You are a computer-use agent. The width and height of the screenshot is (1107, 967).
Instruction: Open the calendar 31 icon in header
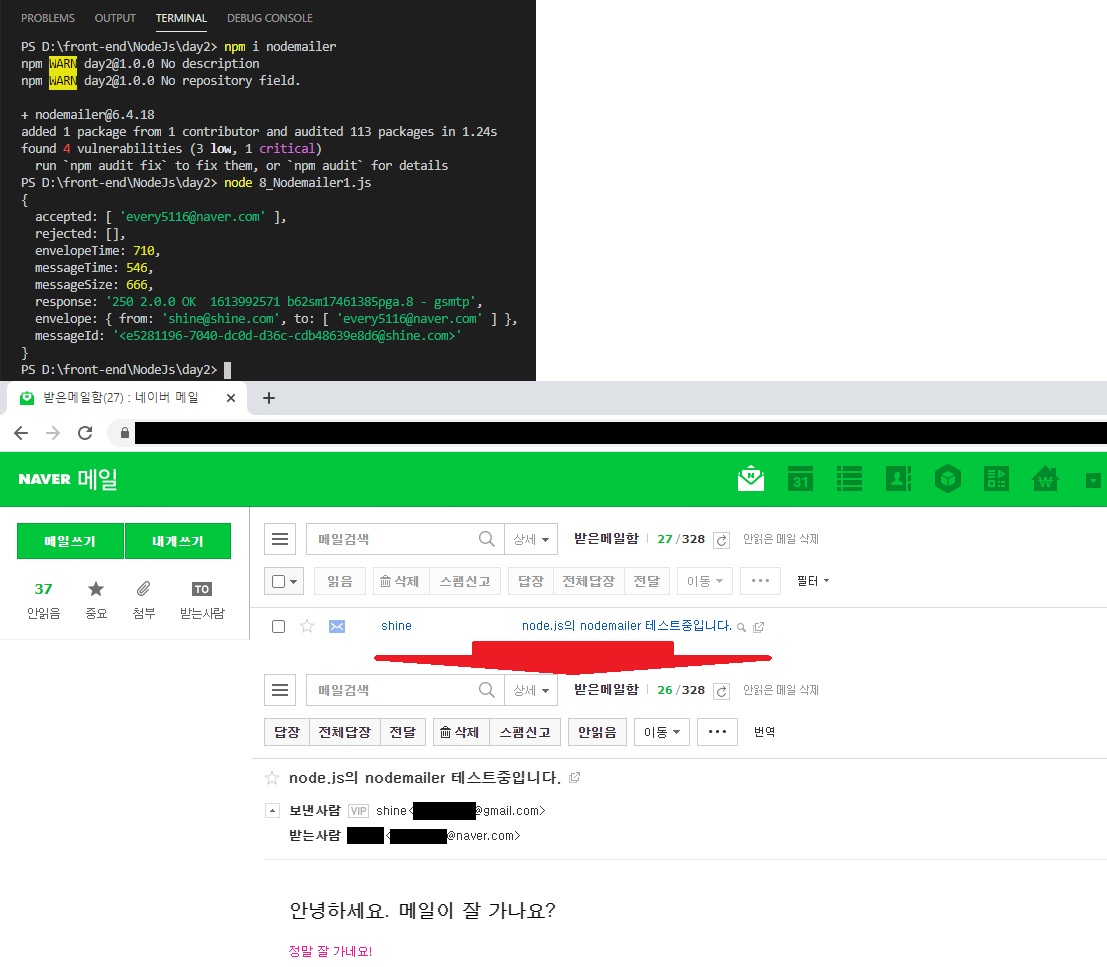click(800, 479)
